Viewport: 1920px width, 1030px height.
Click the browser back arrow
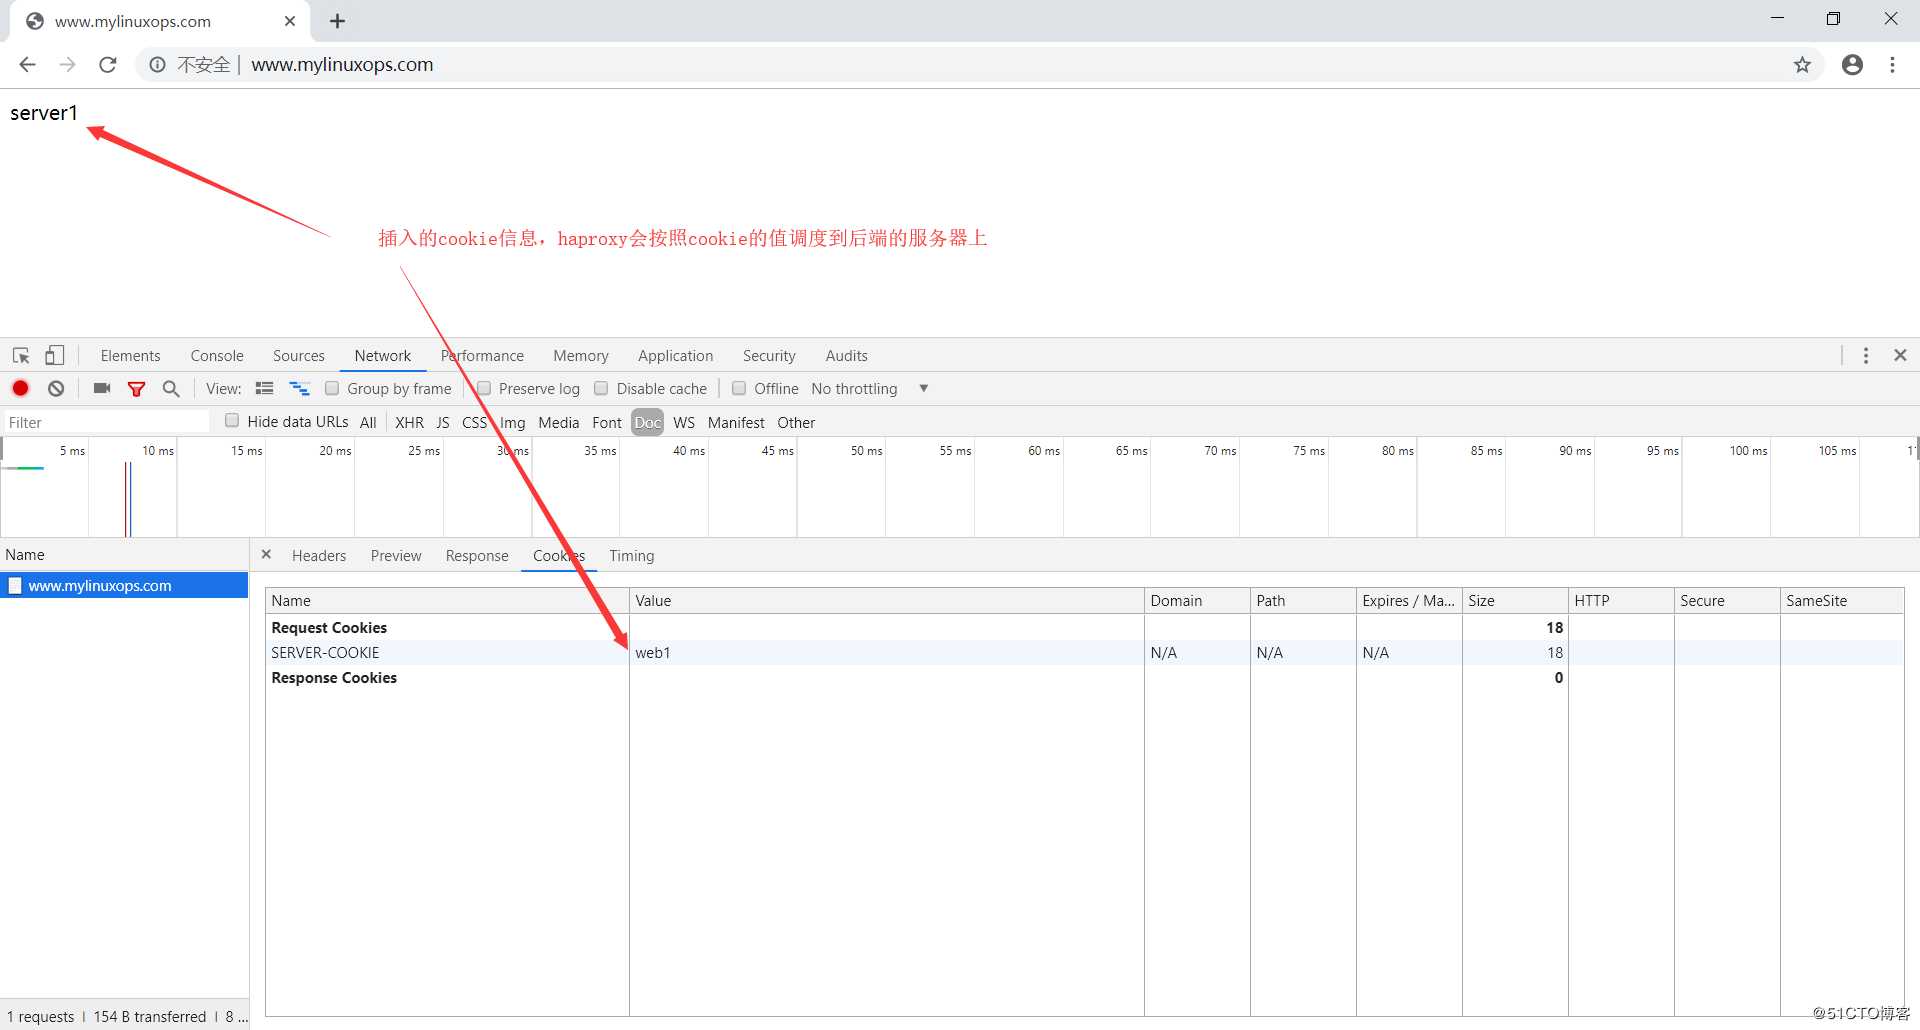[27, 65]
